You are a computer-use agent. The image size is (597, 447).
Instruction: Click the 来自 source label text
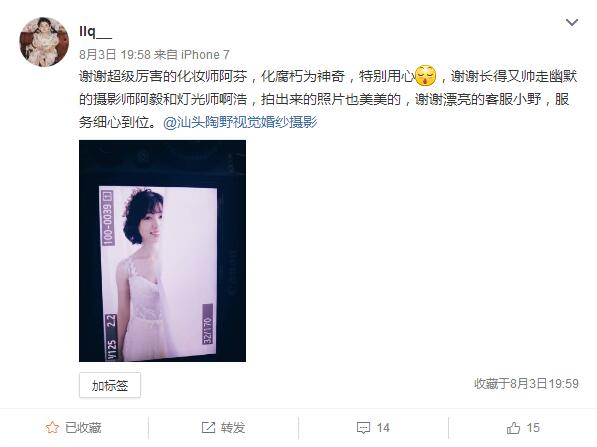click(166, 55)
